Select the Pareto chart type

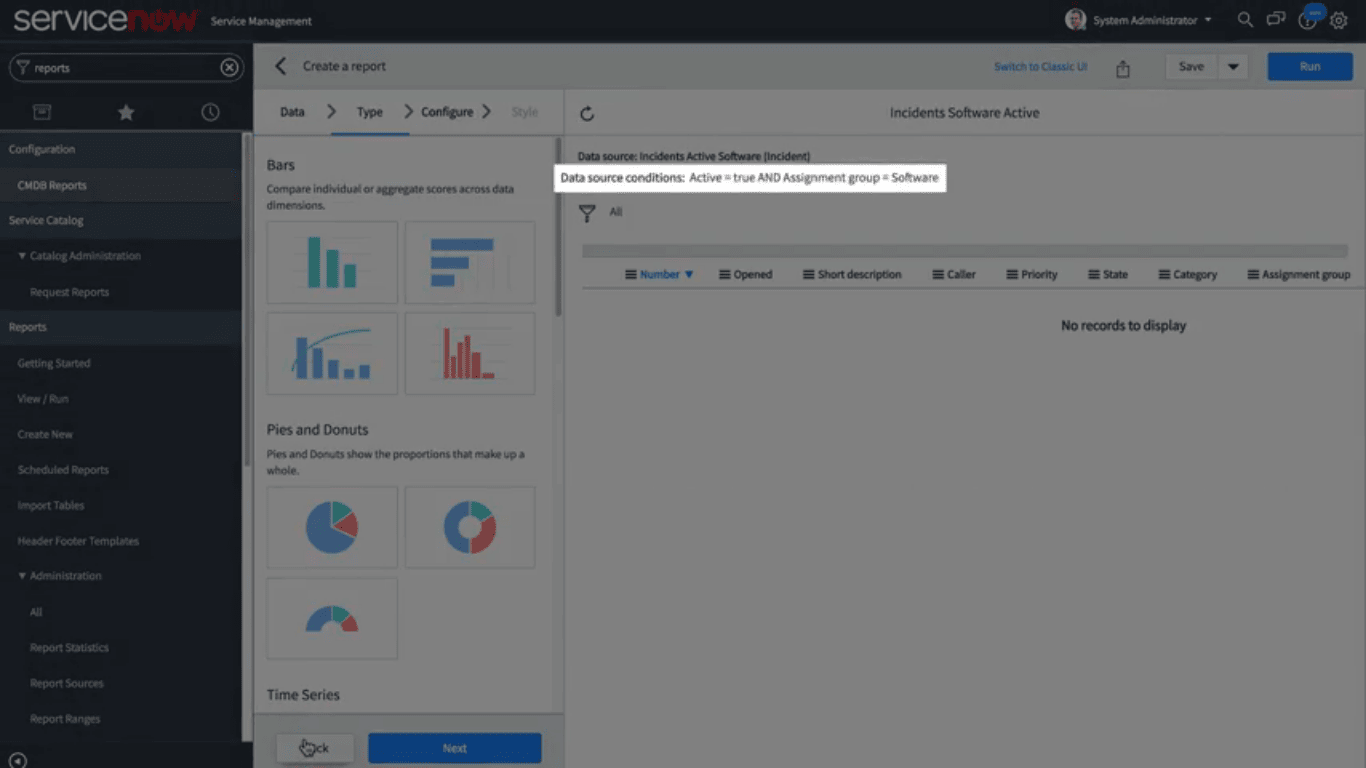[x=332, y=354]
